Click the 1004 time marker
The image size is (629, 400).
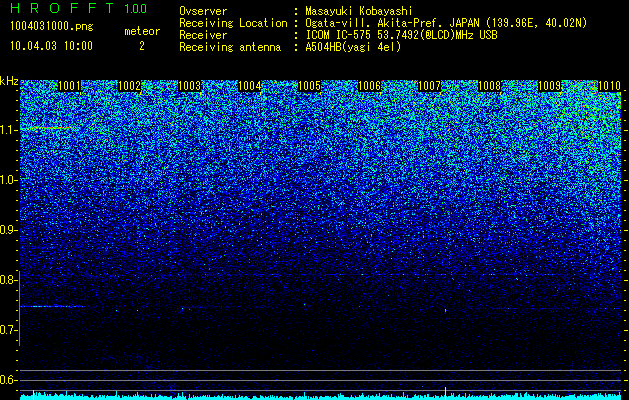click(250, 86)
